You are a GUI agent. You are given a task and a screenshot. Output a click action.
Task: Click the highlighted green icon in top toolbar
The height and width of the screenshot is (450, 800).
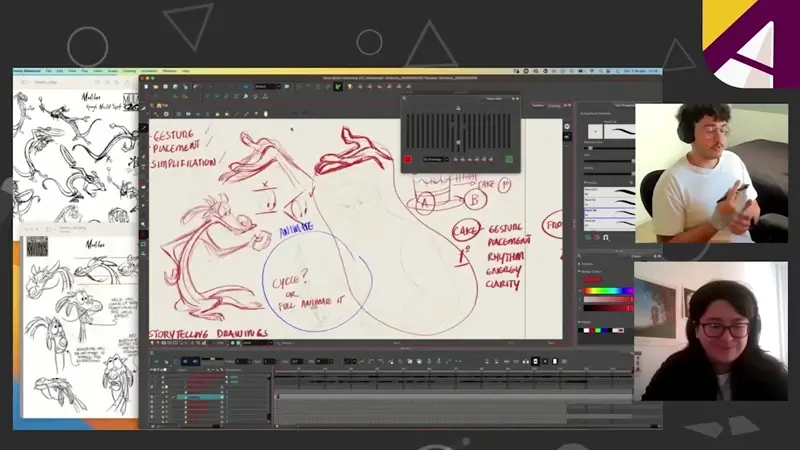(x=338, y=87)
